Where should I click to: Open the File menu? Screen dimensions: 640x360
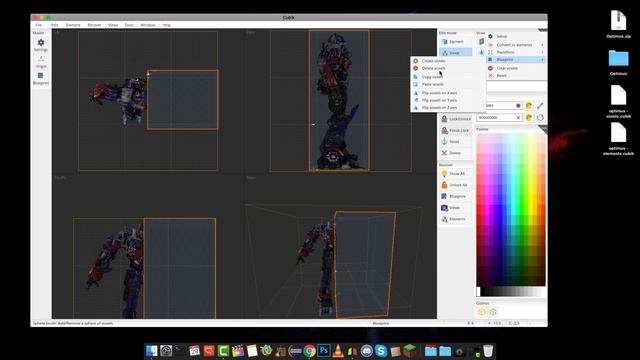tap(38, 25)
